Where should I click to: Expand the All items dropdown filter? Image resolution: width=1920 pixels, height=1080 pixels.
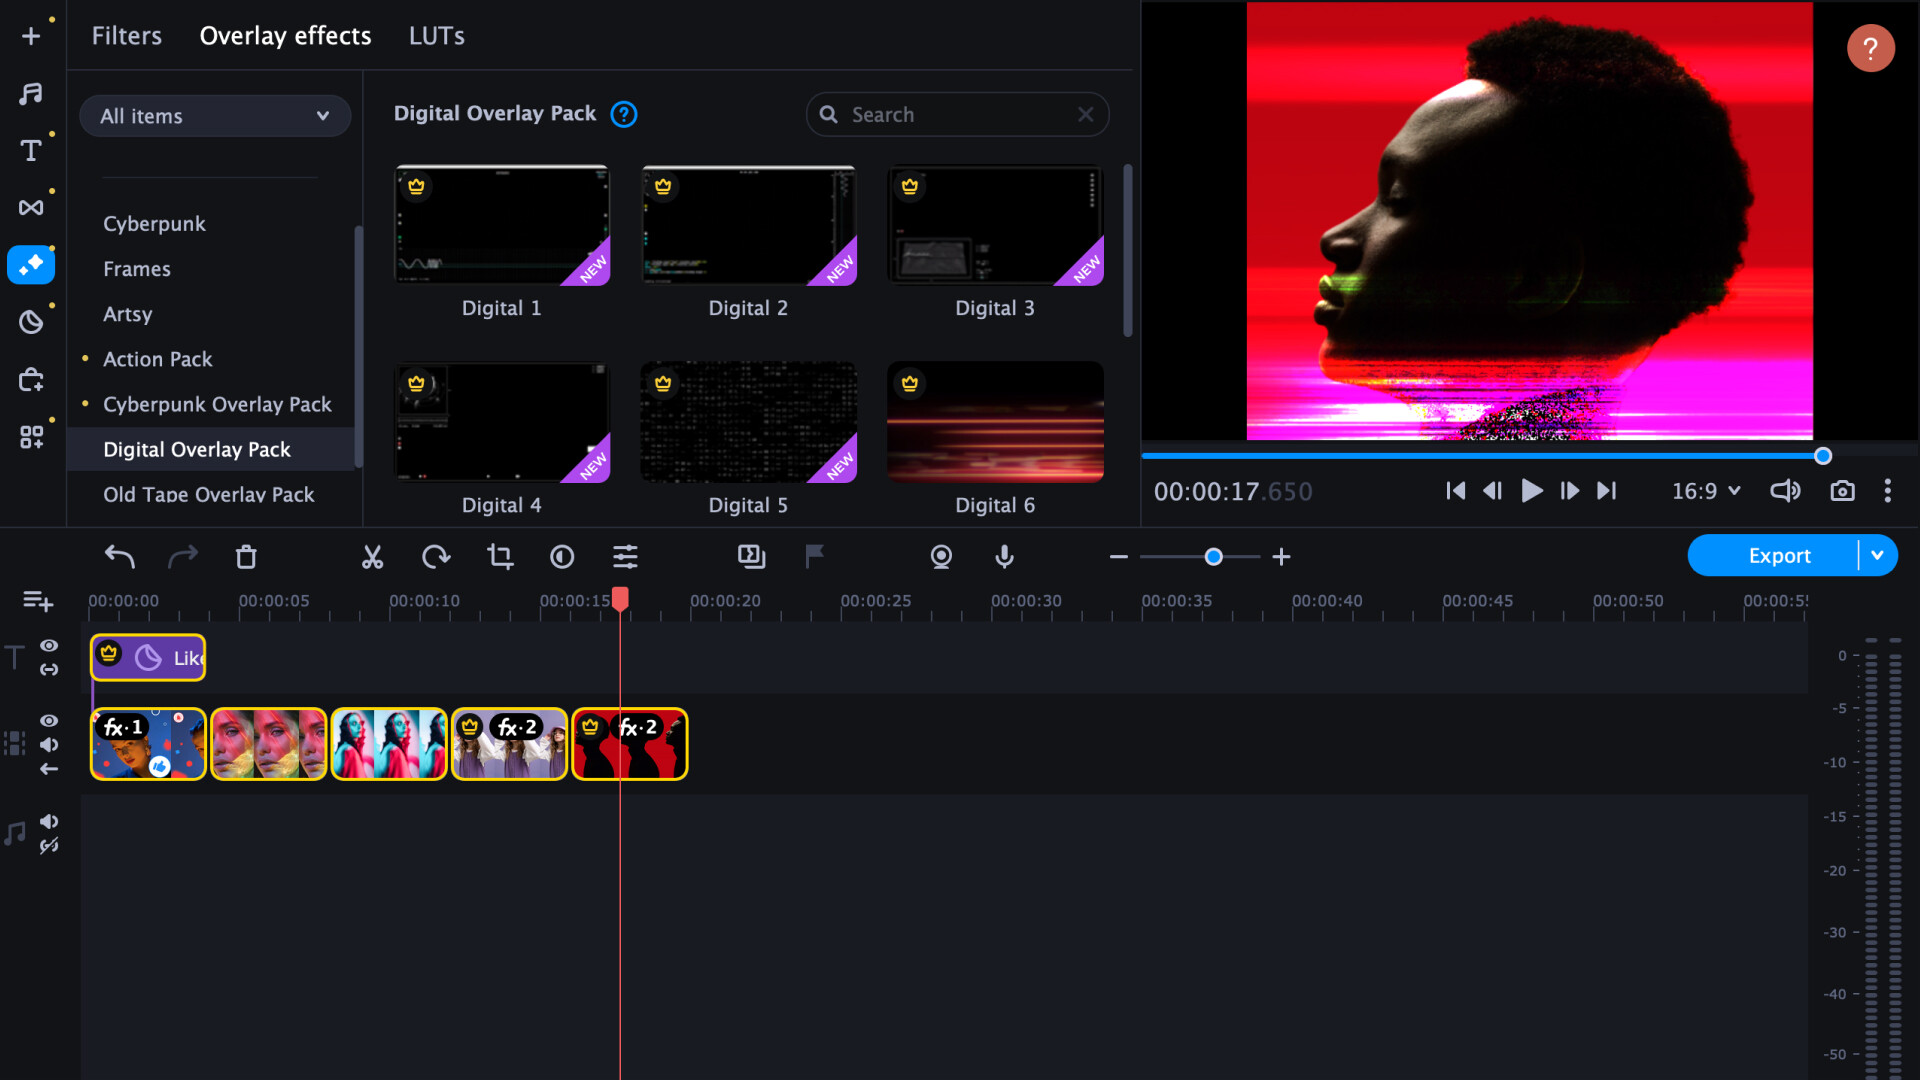pyautogui.click(x=214, y=116)
